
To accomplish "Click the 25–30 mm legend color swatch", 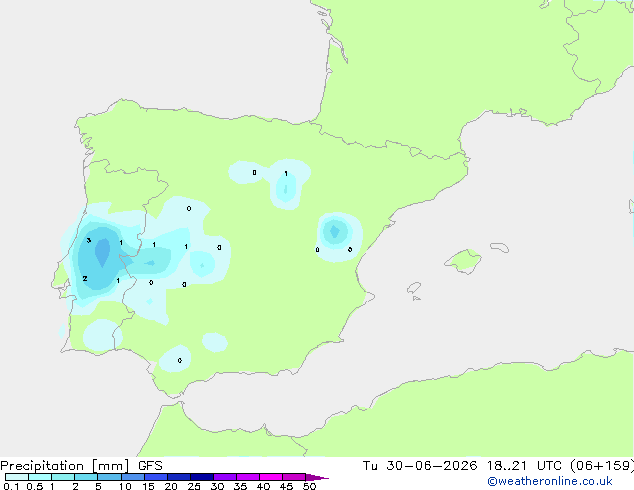I will pos(202,477).
